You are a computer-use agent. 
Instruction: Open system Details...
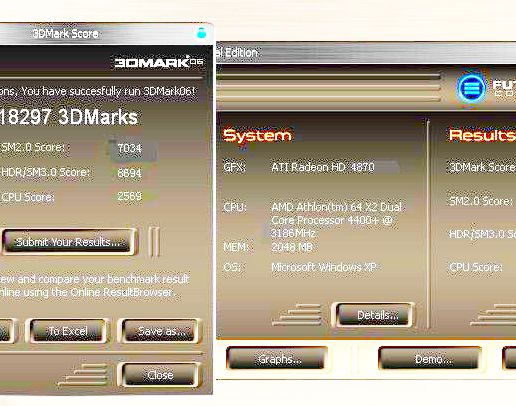[x=374, y=314]
